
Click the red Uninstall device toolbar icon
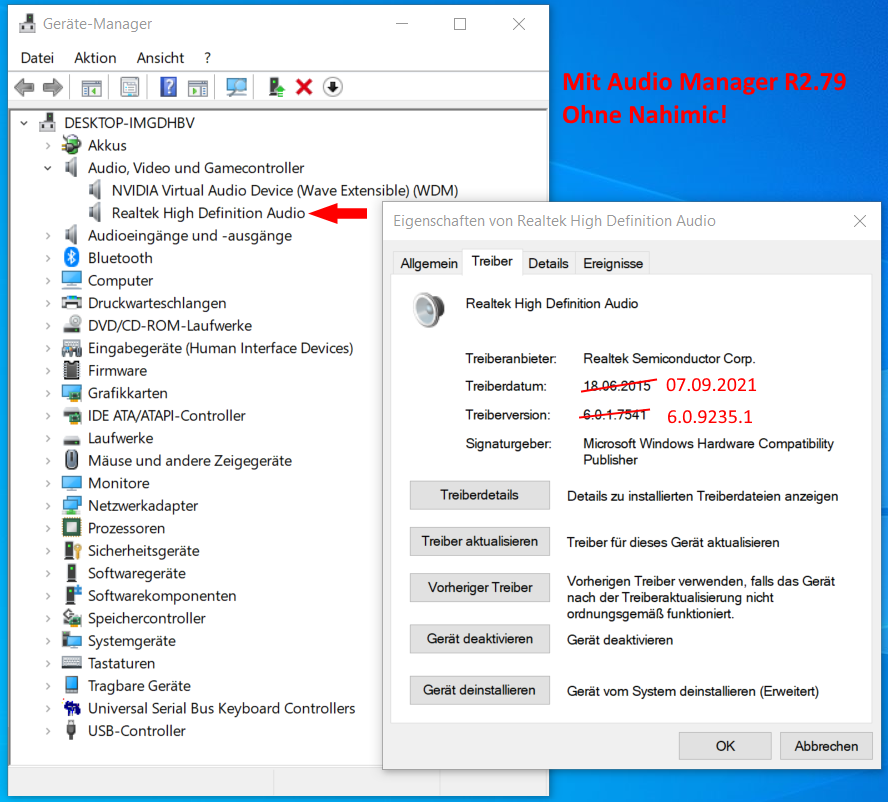pyautogui.click(x=303, y=87)
